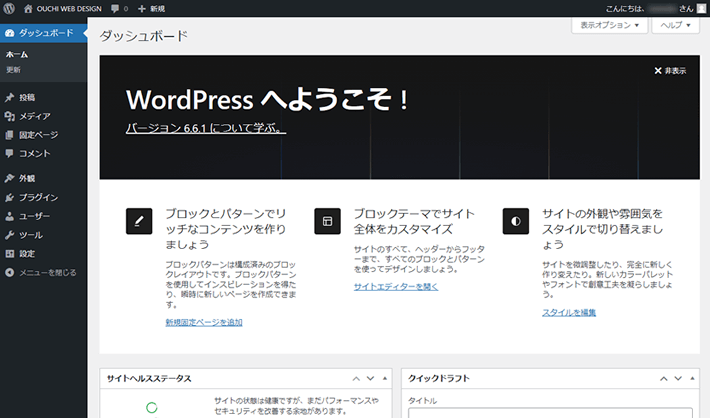Click the WordPress へようこそ！ heading
The height and width of the screenshot is (418, 710).
(267, 100)
